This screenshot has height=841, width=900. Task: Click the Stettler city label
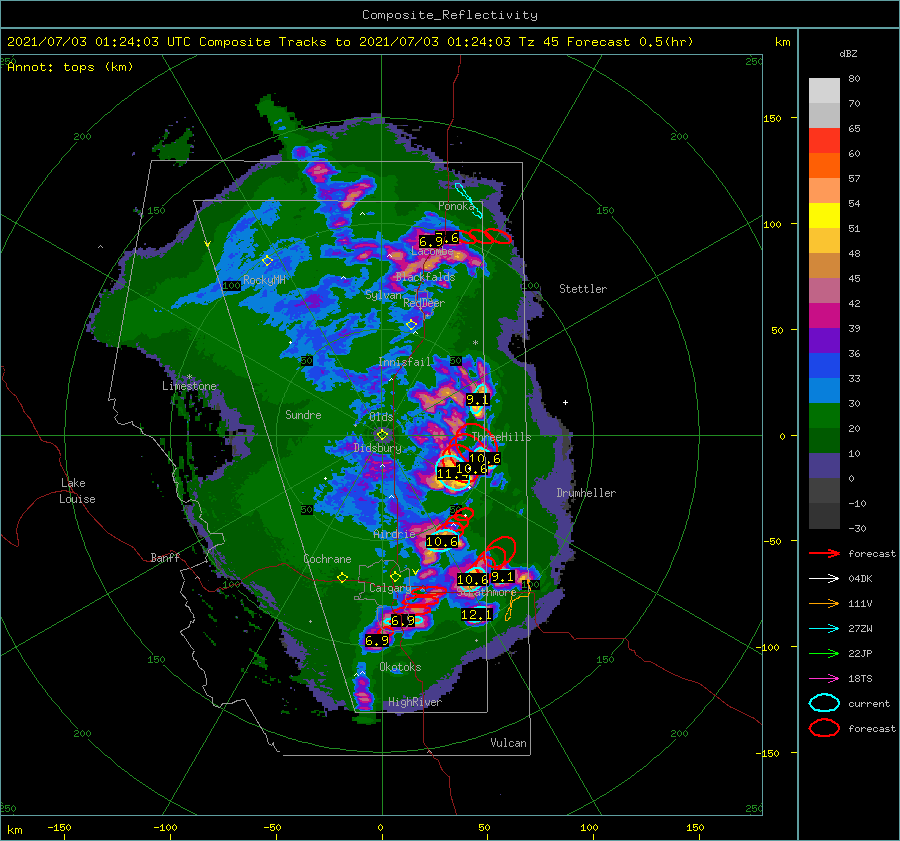(583, 289)
